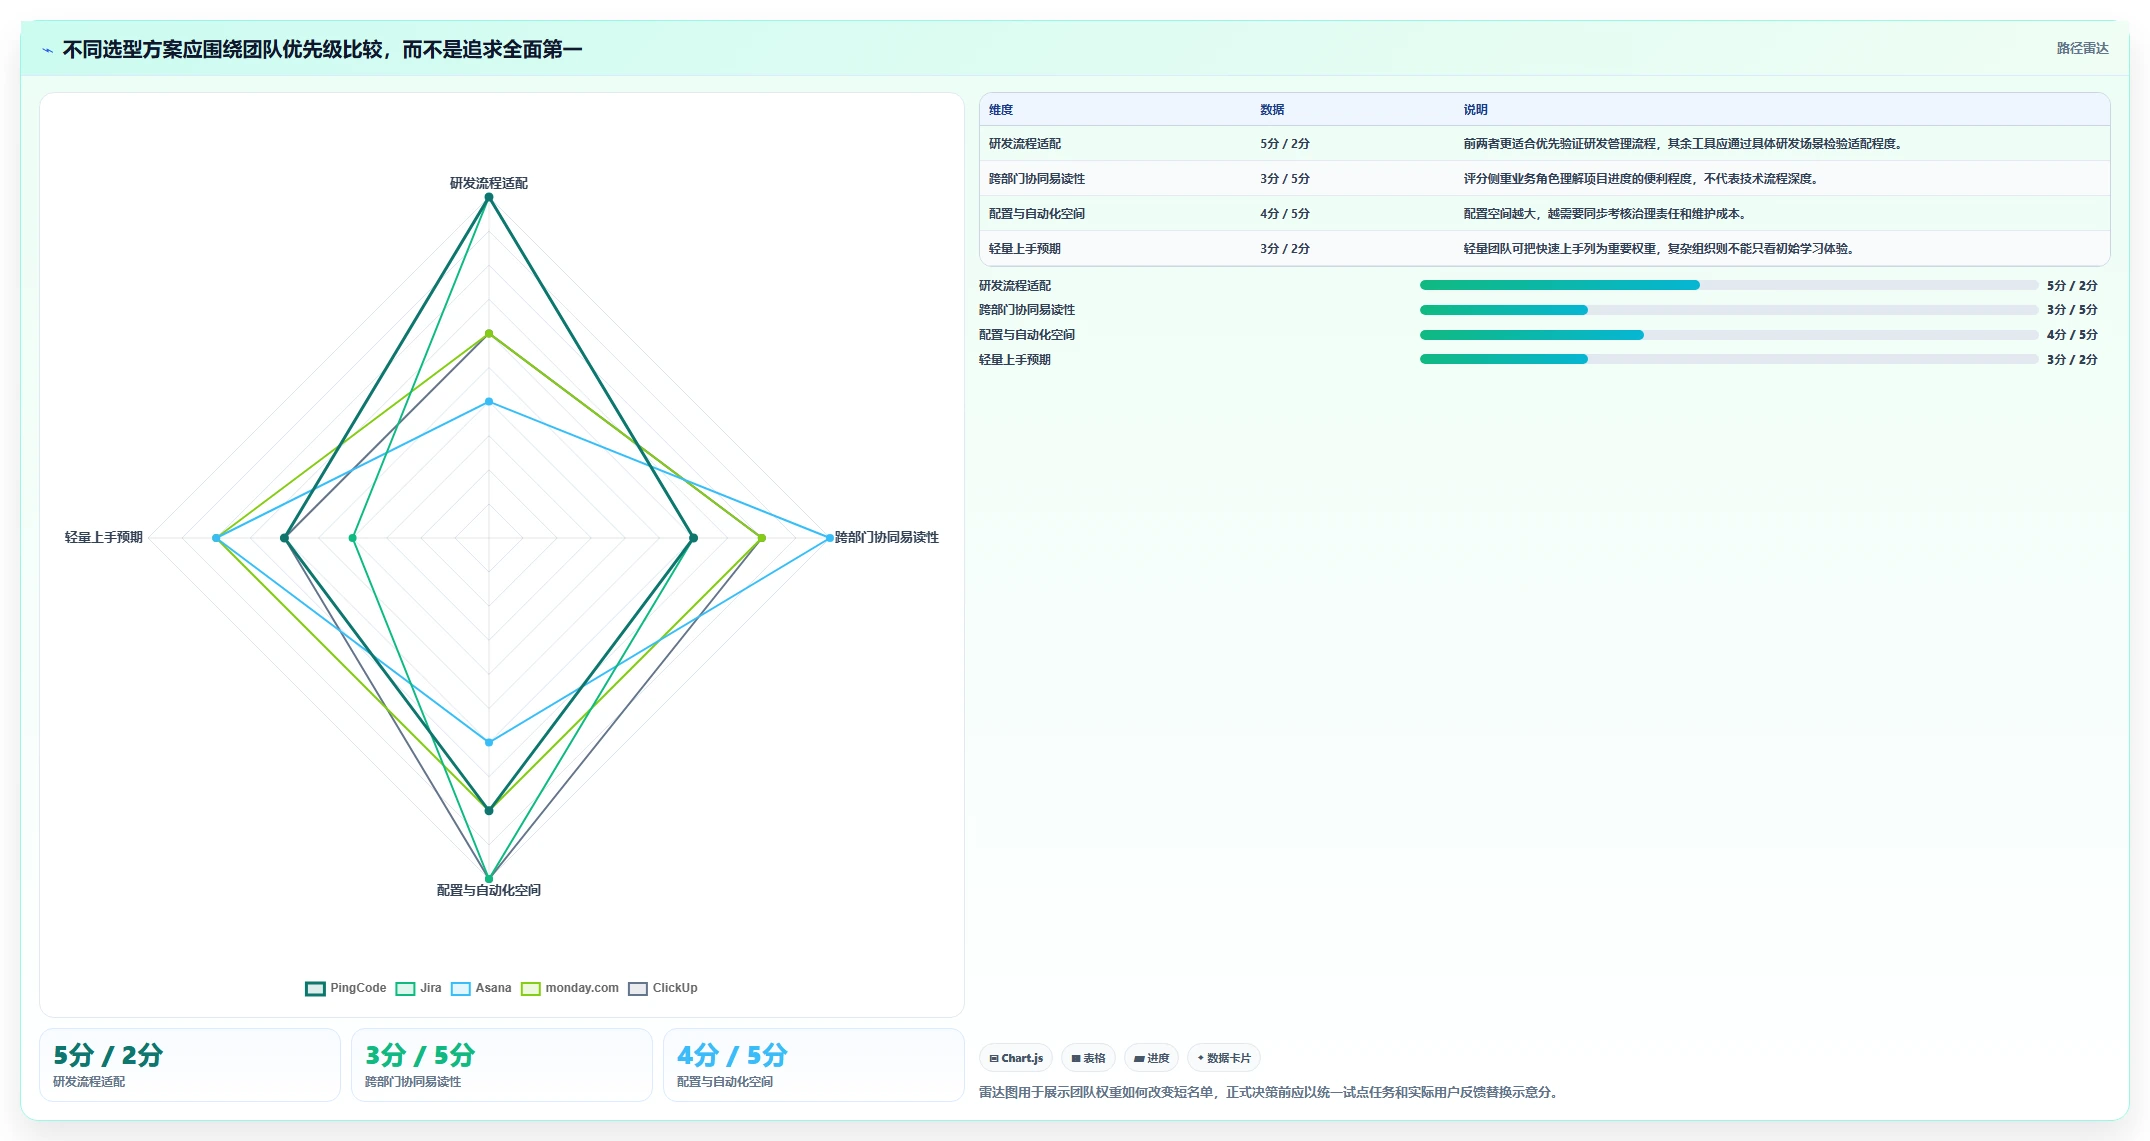Click the 研发流程适配 progress bar
Viewport: 2150px width, 1141px height.
point(1728,285)
